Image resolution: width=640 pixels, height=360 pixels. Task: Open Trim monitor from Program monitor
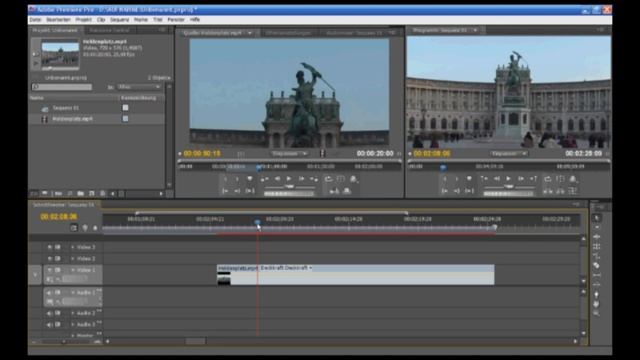(x=573, y=191)
